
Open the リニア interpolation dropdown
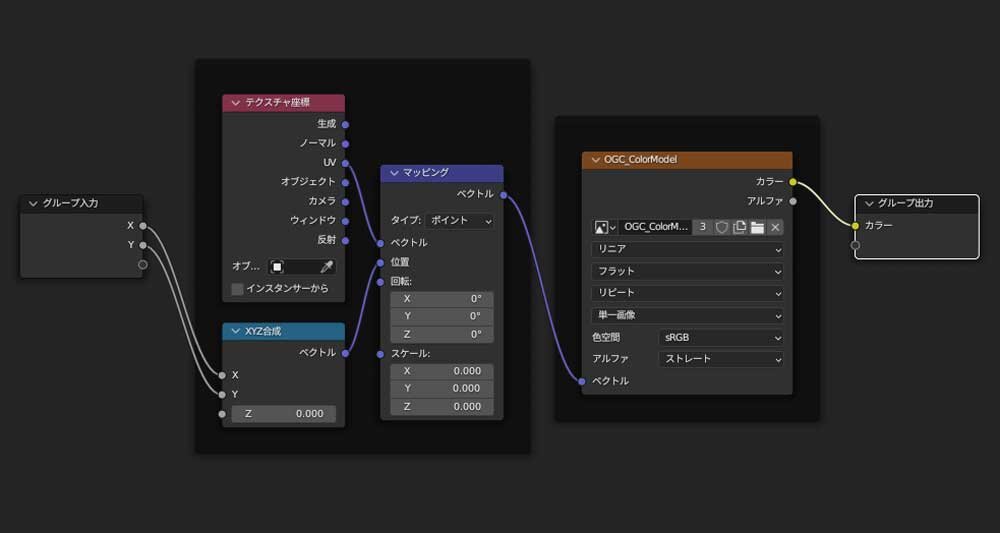coord(688,250)
